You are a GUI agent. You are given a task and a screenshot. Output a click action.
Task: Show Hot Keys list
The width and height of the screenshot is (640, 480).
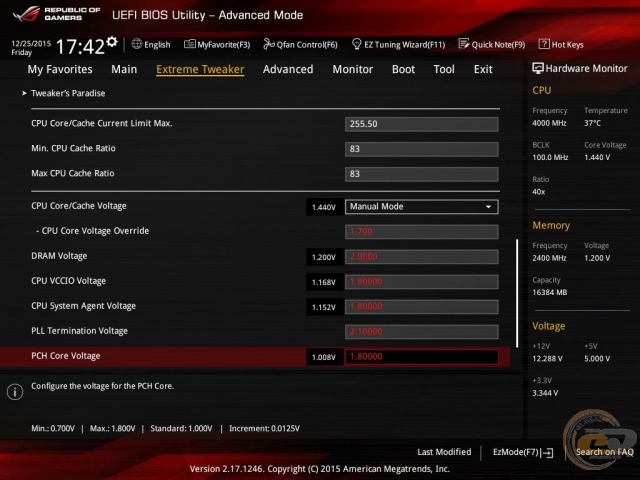pos(567,44)
